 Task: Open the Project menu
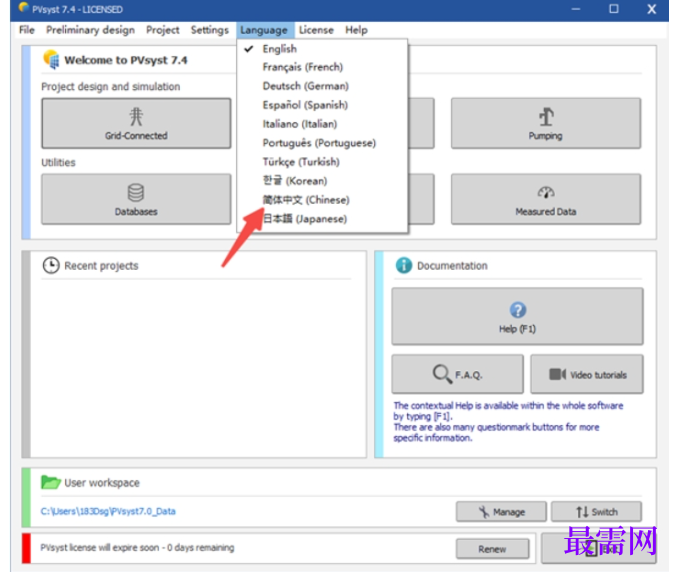pos(163,30)
